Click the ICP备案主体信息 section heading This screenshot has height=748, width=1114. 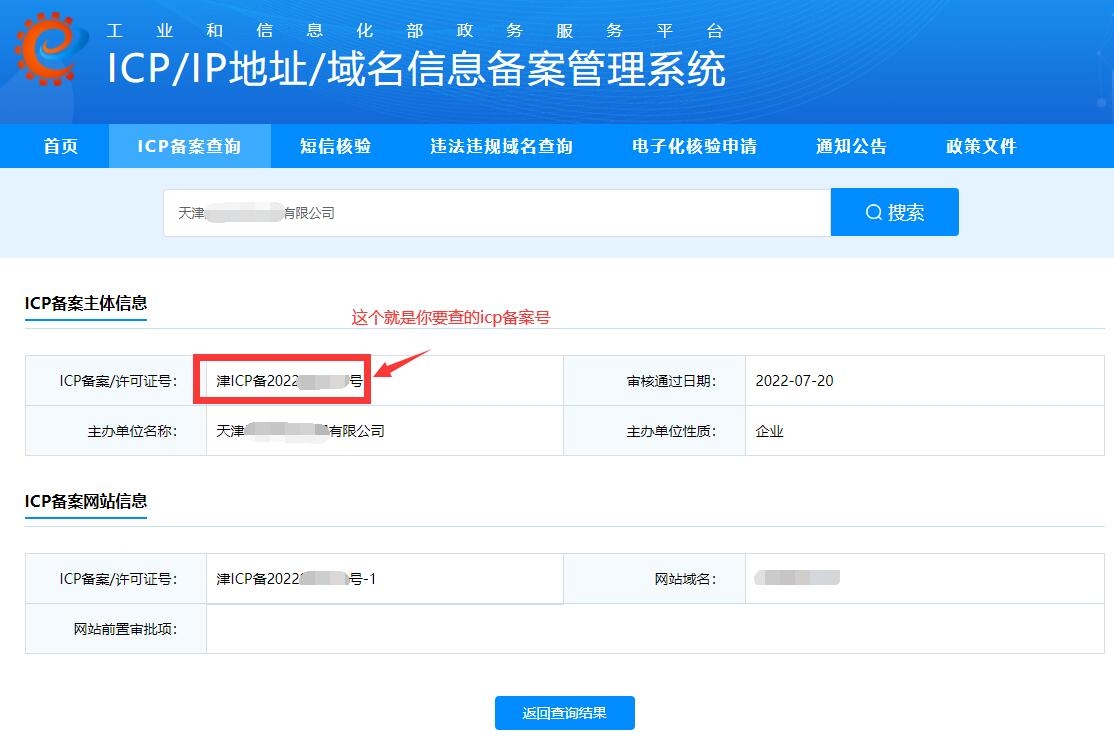85,304
